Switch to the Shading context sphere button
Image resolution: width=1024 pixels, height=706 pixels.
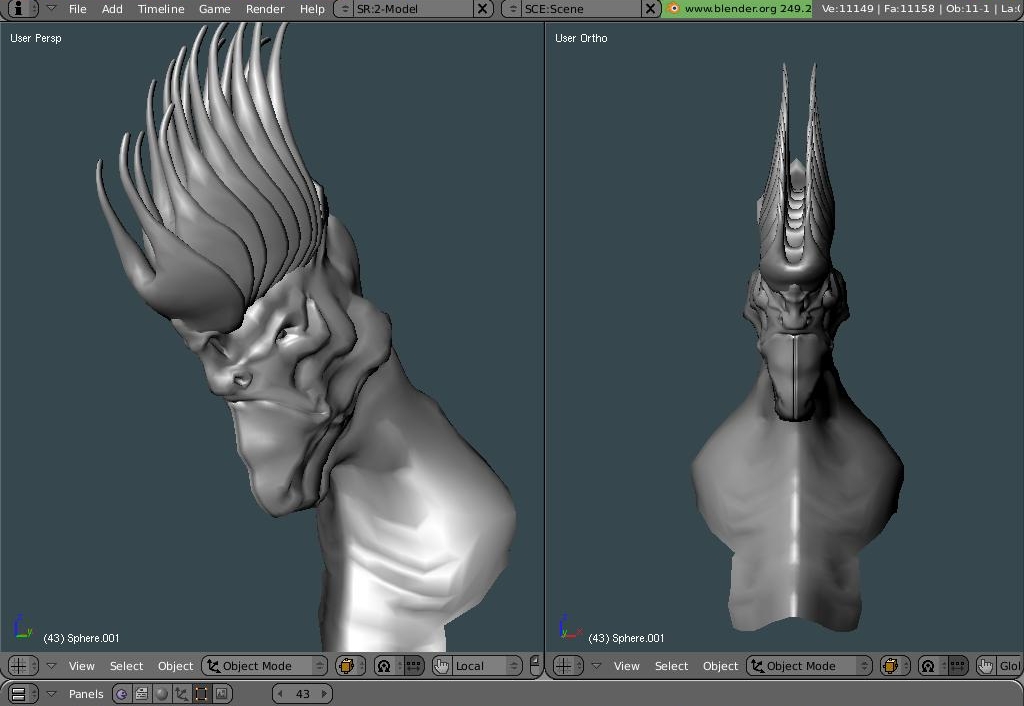click(x=161, y=694)
